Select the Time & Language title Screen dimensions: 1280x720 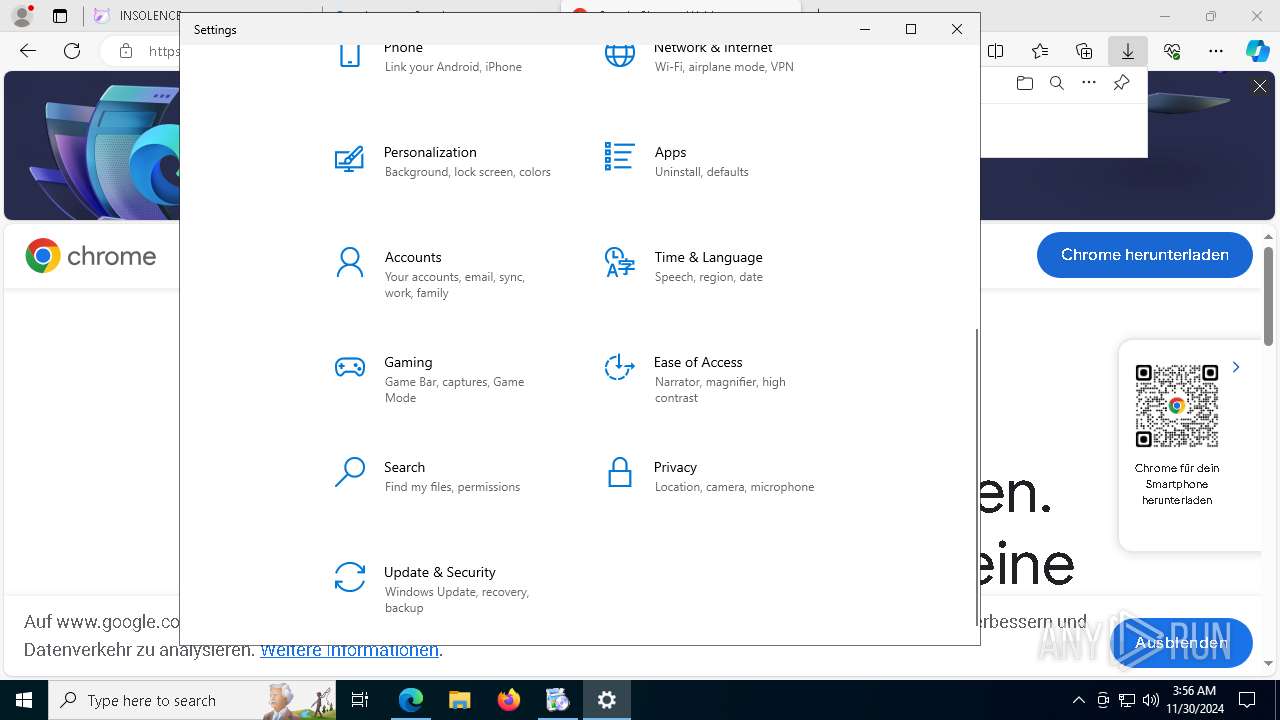click(708, 257)
